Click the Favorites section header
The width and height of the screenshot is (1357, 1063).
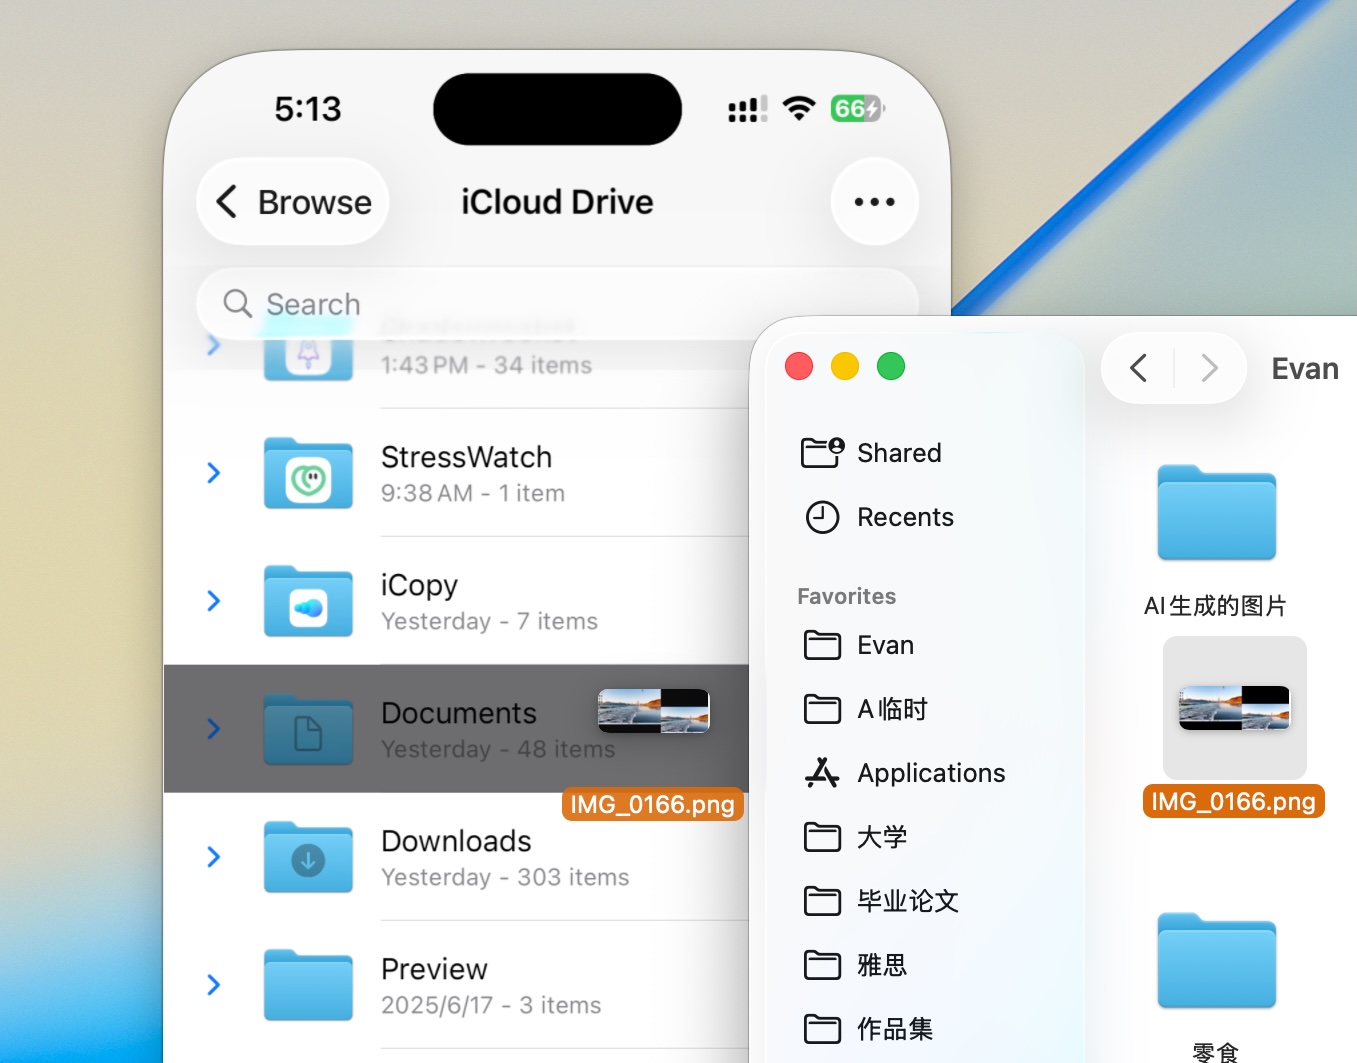click(x=847, y=596)
